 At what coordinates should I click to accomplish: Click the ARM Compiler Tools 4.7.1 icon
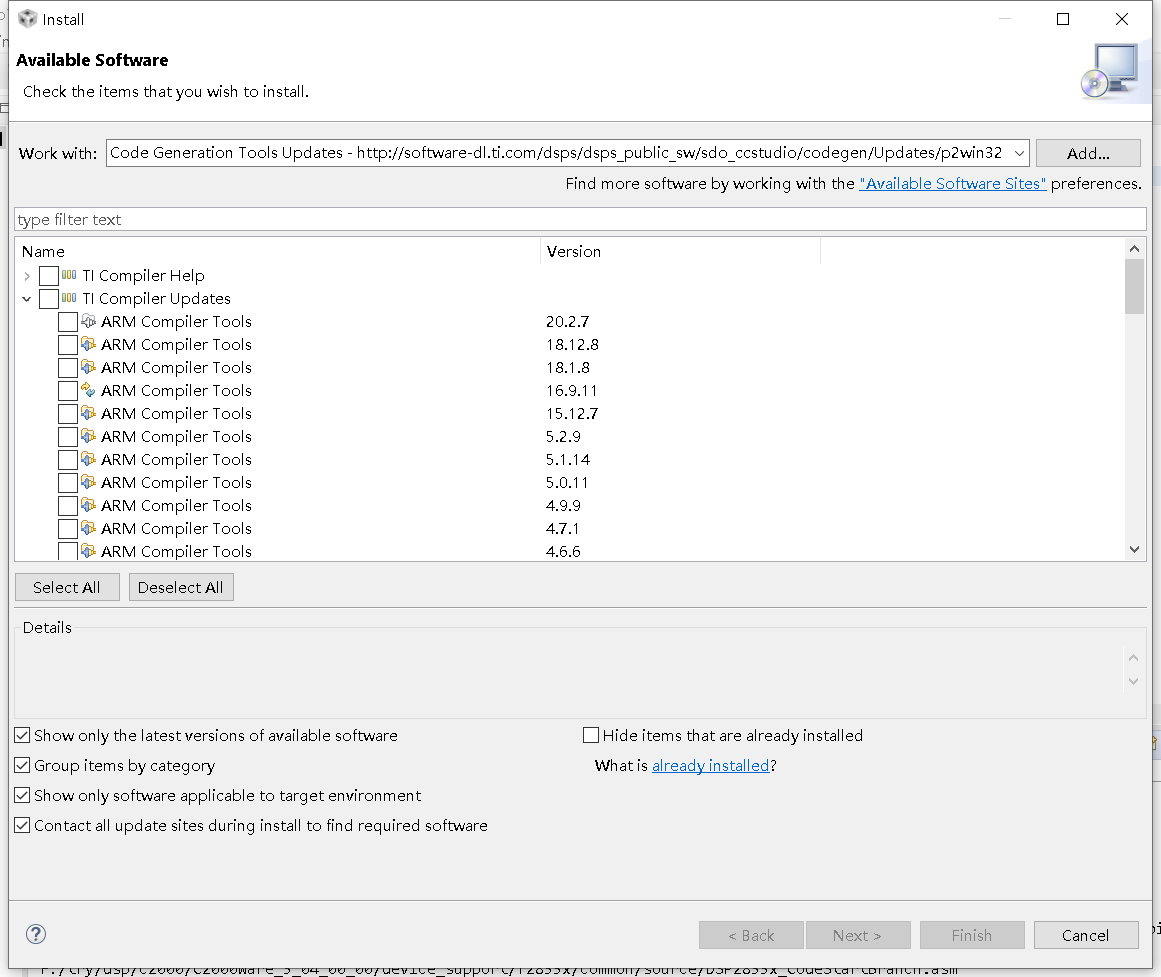(x=88, y=528)
